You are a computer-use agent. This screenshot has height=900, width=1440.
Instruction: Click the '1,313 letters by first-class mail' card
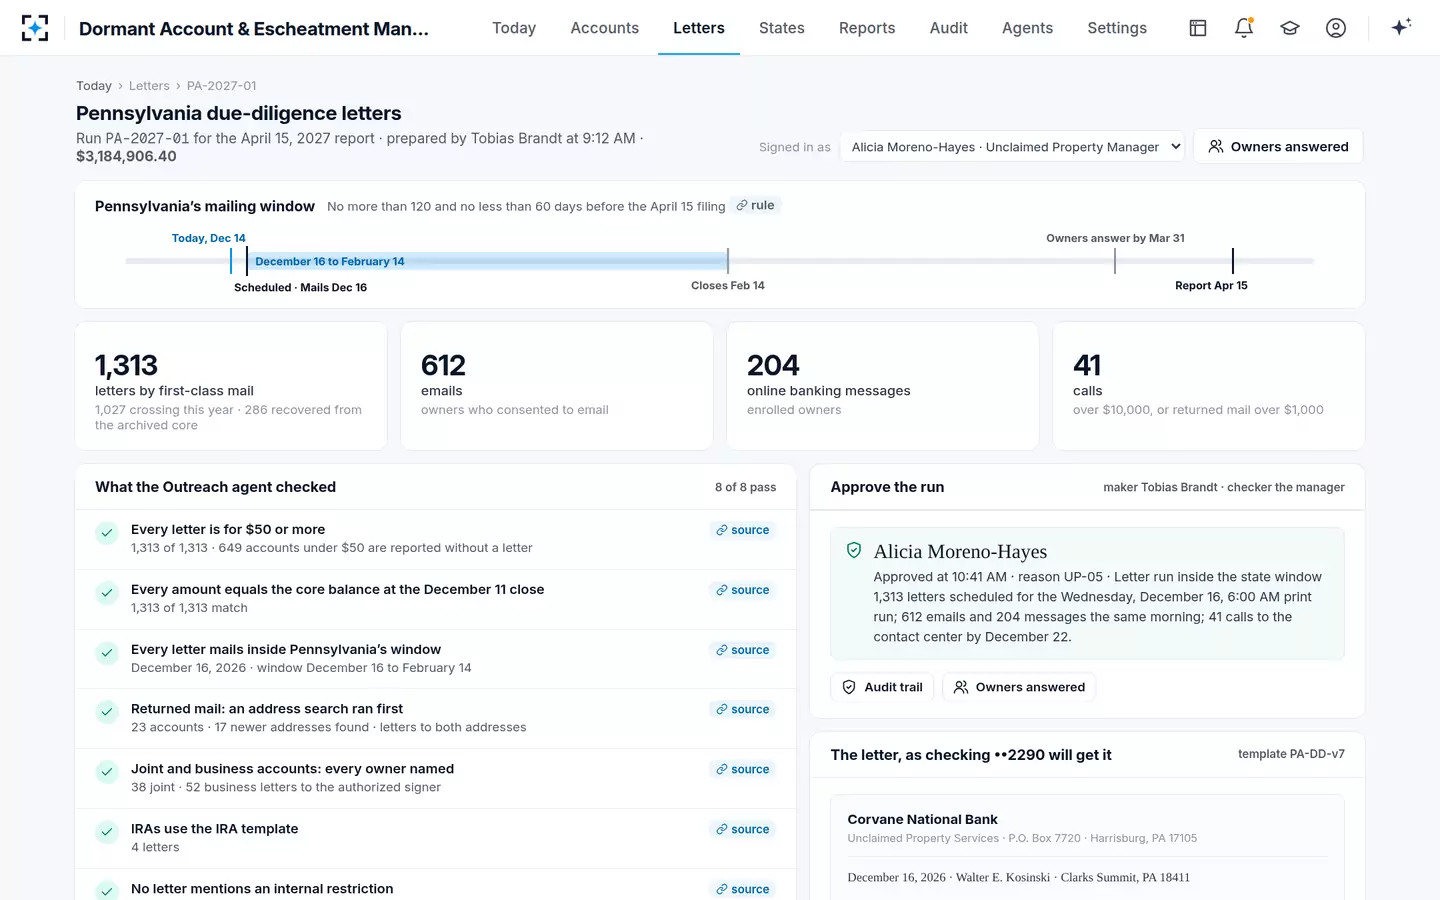(231, 386)
